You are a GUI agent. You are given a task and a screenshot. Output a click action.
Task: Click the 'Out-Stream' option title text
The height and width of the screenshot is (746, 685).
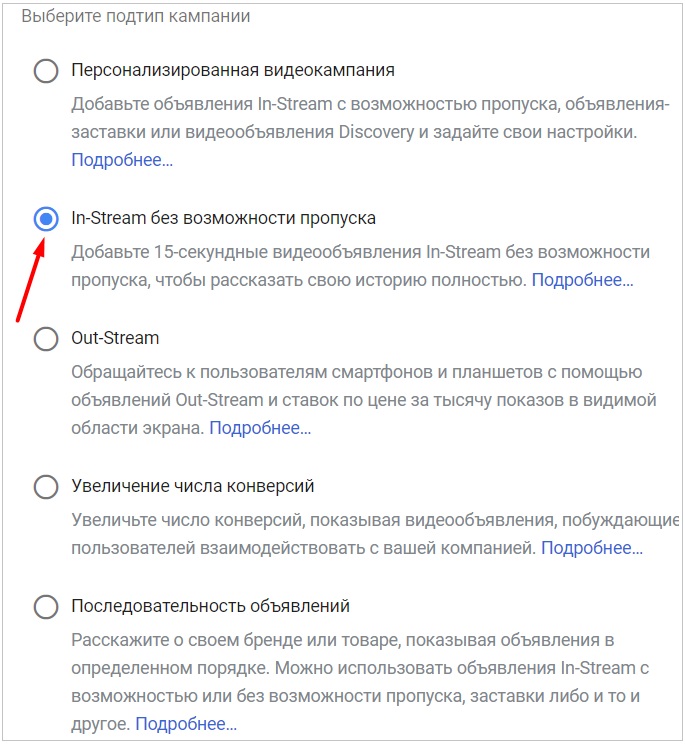pyautogui.click(x=115, y=338)
